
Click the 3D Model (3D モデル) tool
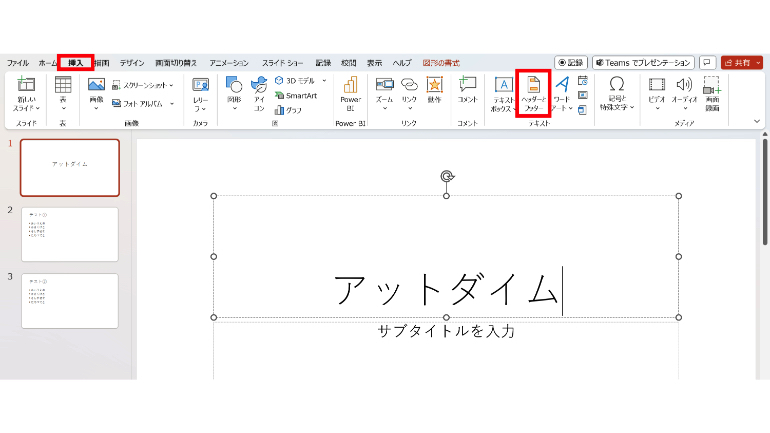click(295, 81)
